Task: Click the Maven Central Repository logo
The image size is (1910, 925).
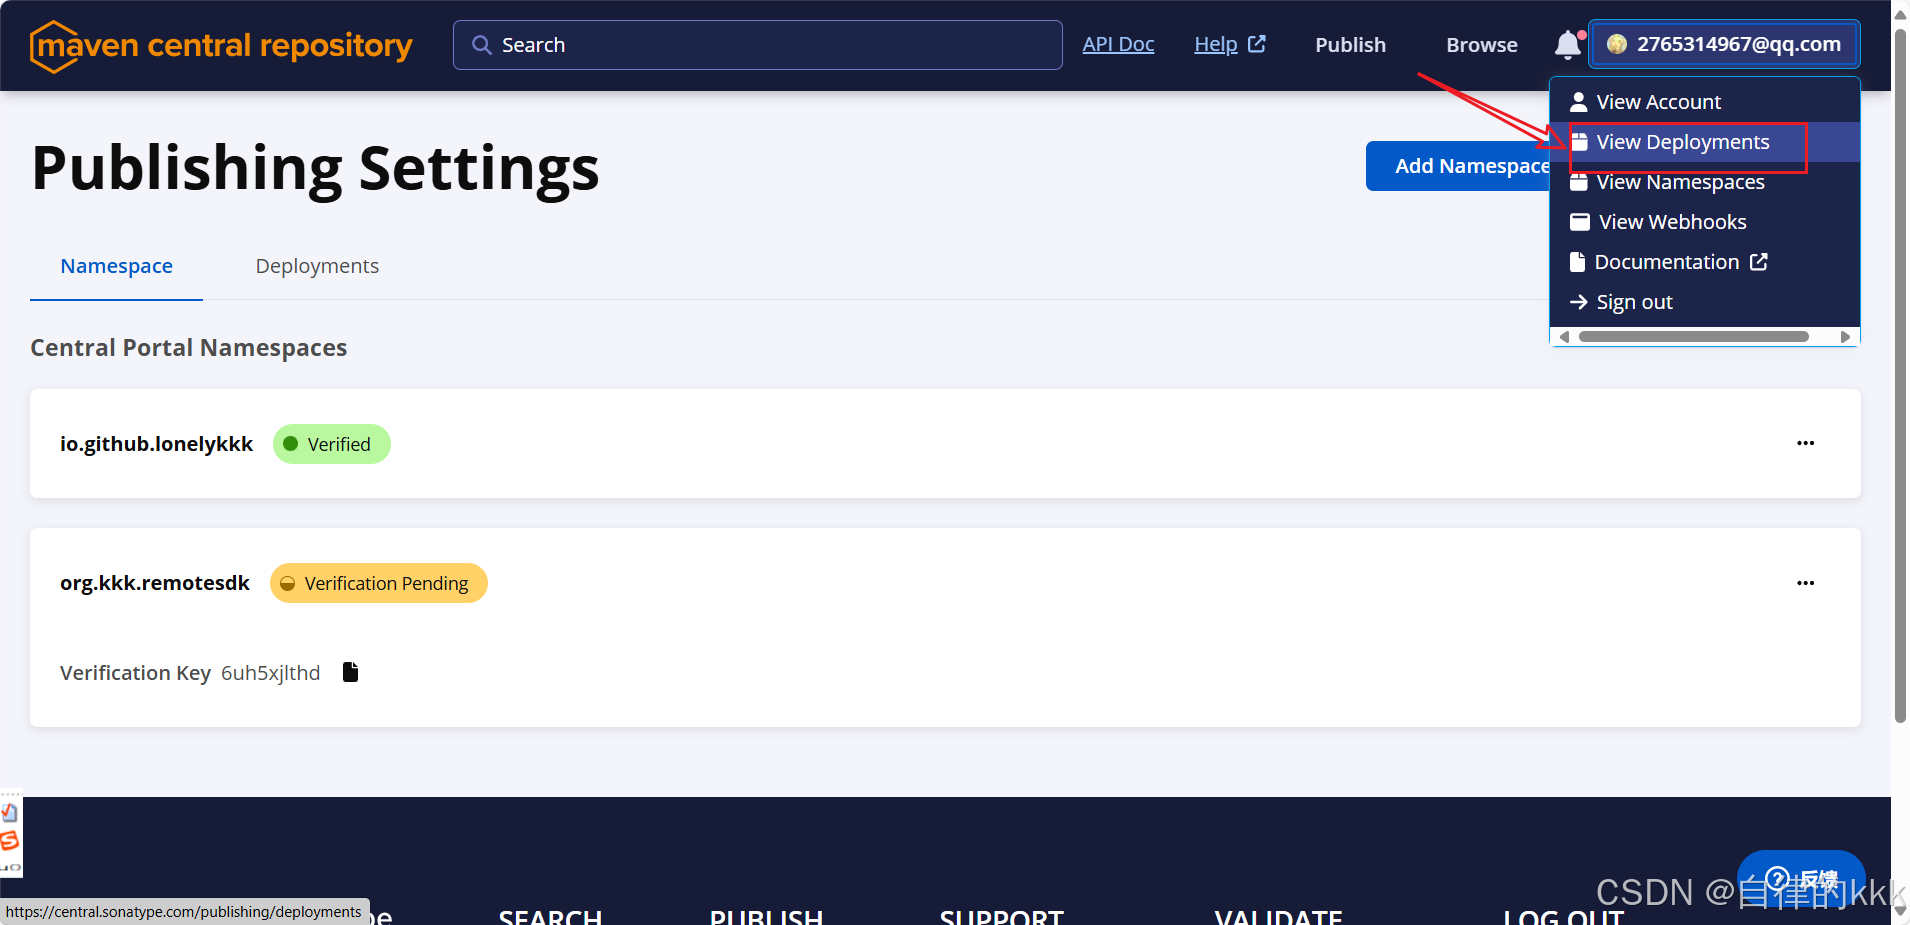Action: click(x=221, y=46)
